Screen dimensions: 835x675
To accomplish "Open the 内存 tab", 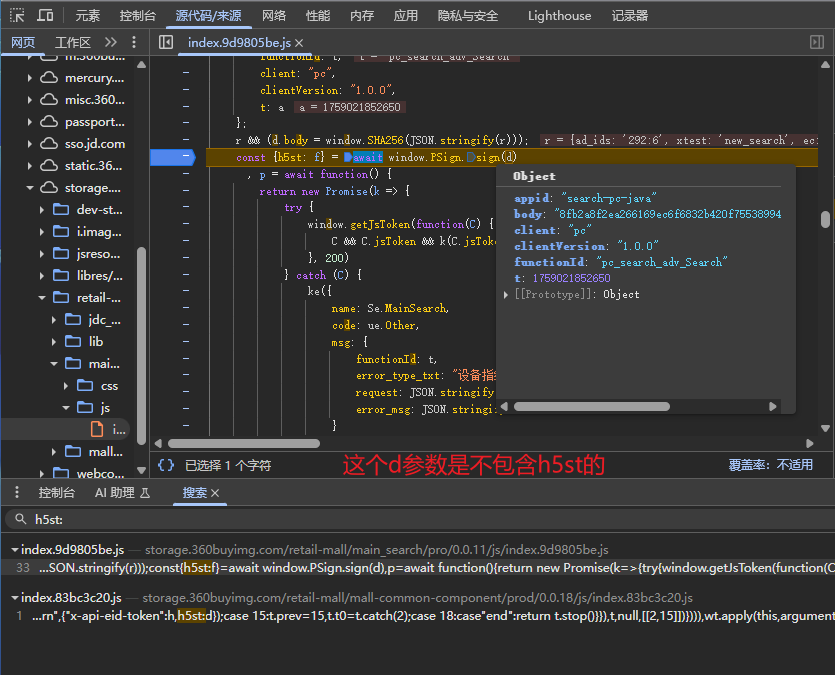I will tap(362, 16).
